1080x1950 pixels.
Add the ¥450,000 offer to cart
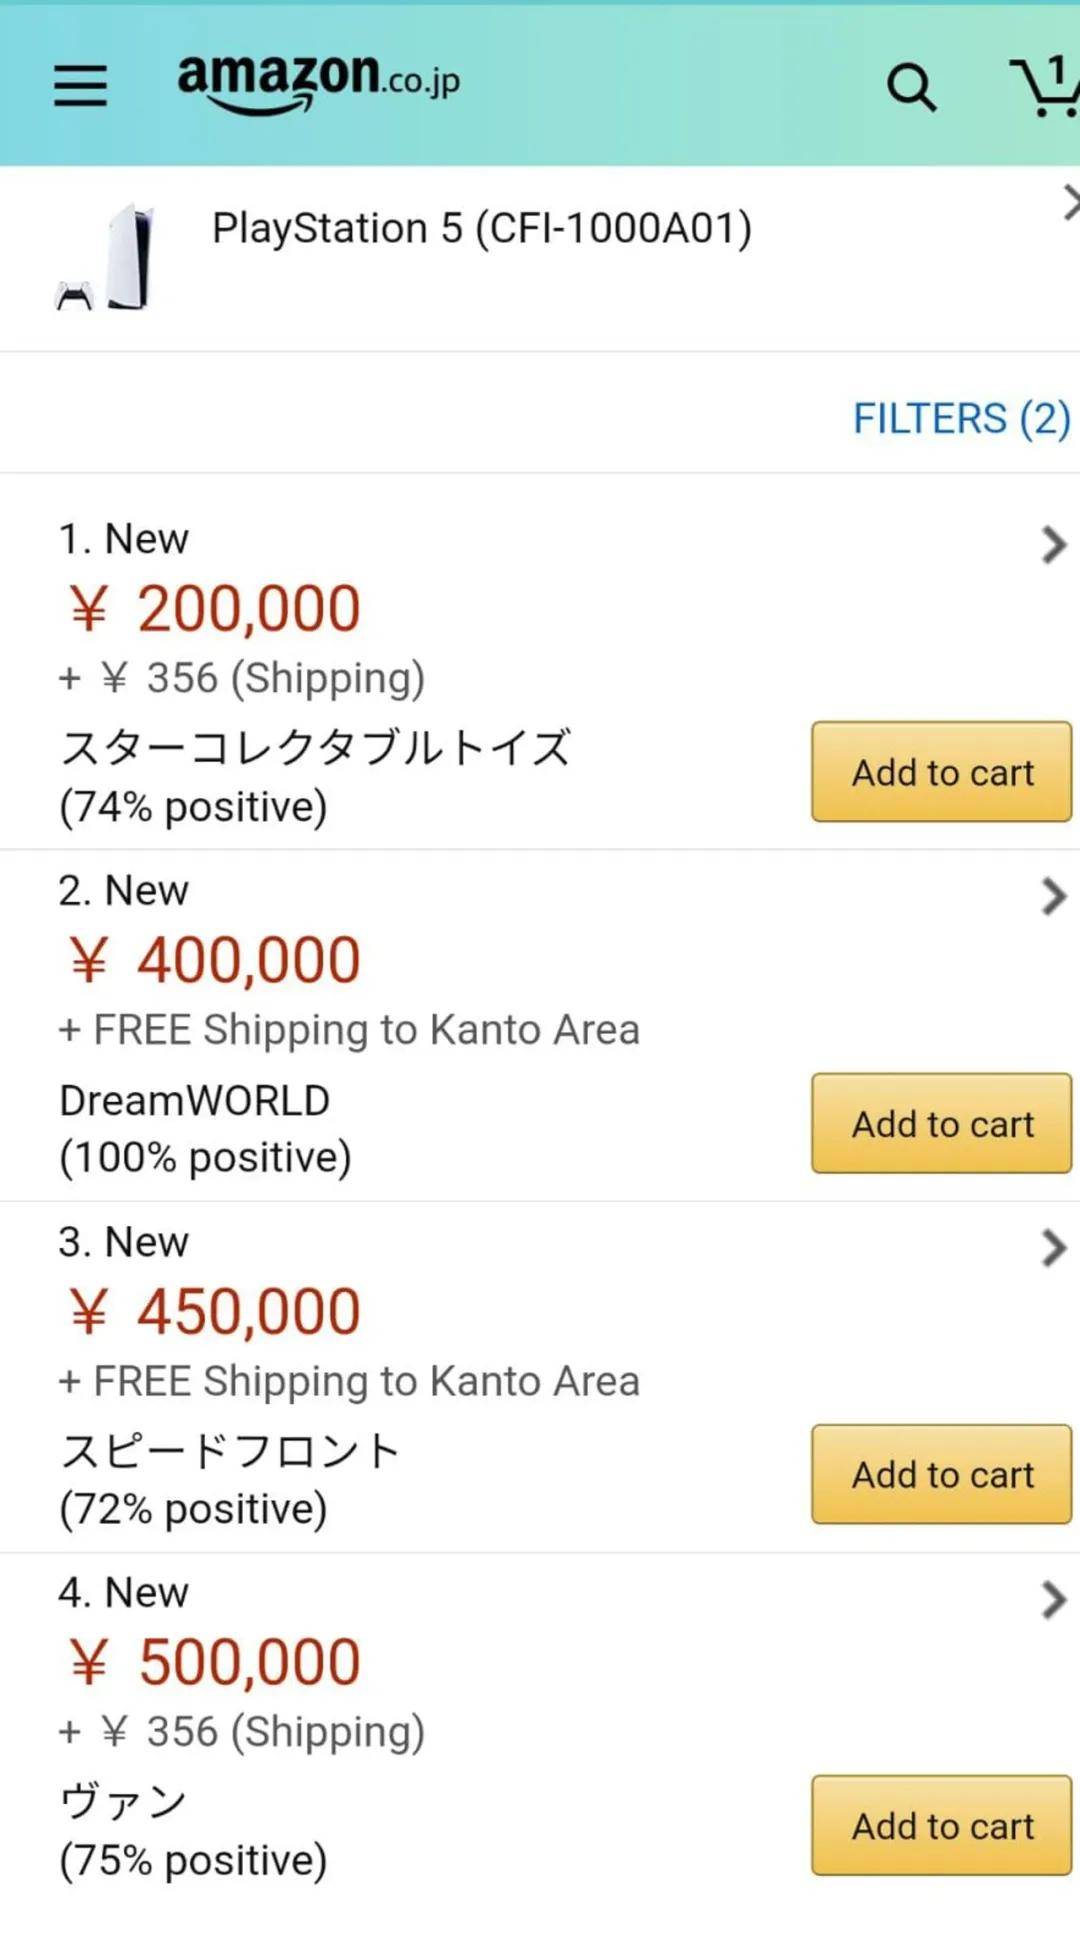coord(941,1474)
